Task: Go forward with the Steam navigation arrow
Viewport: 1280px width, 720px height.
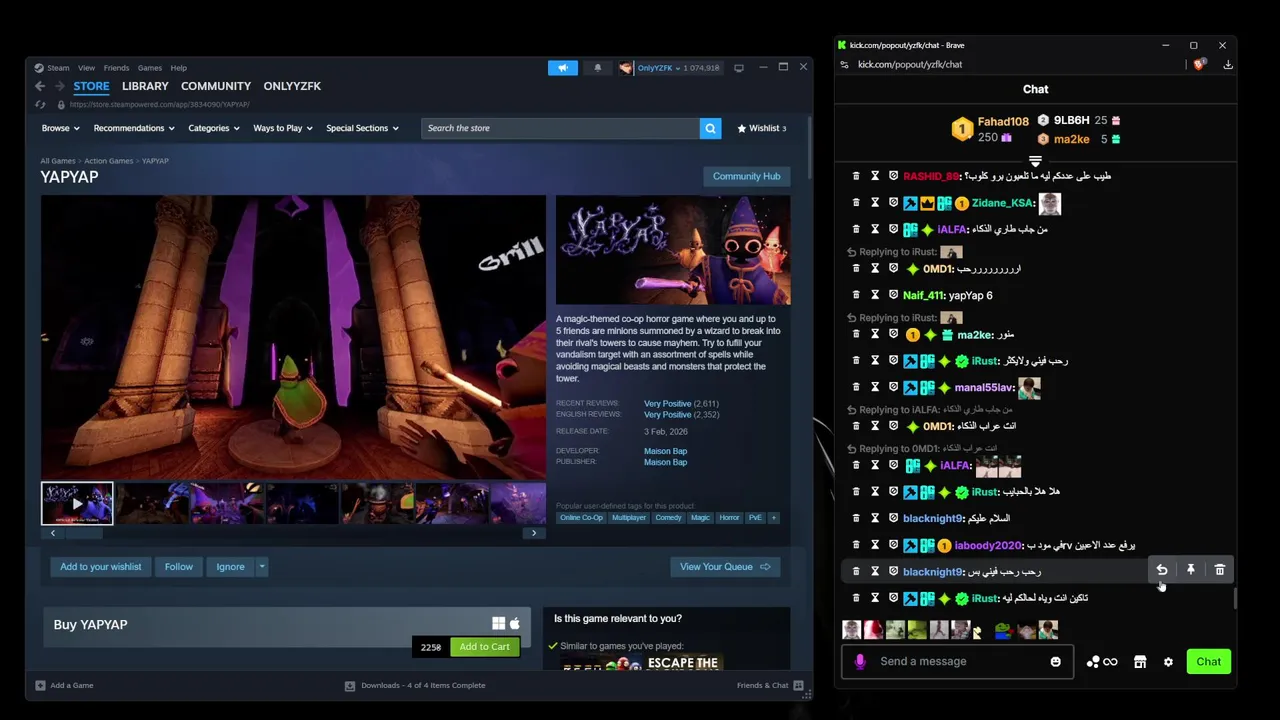Action: pyautogui.click(x=60, y=86)
